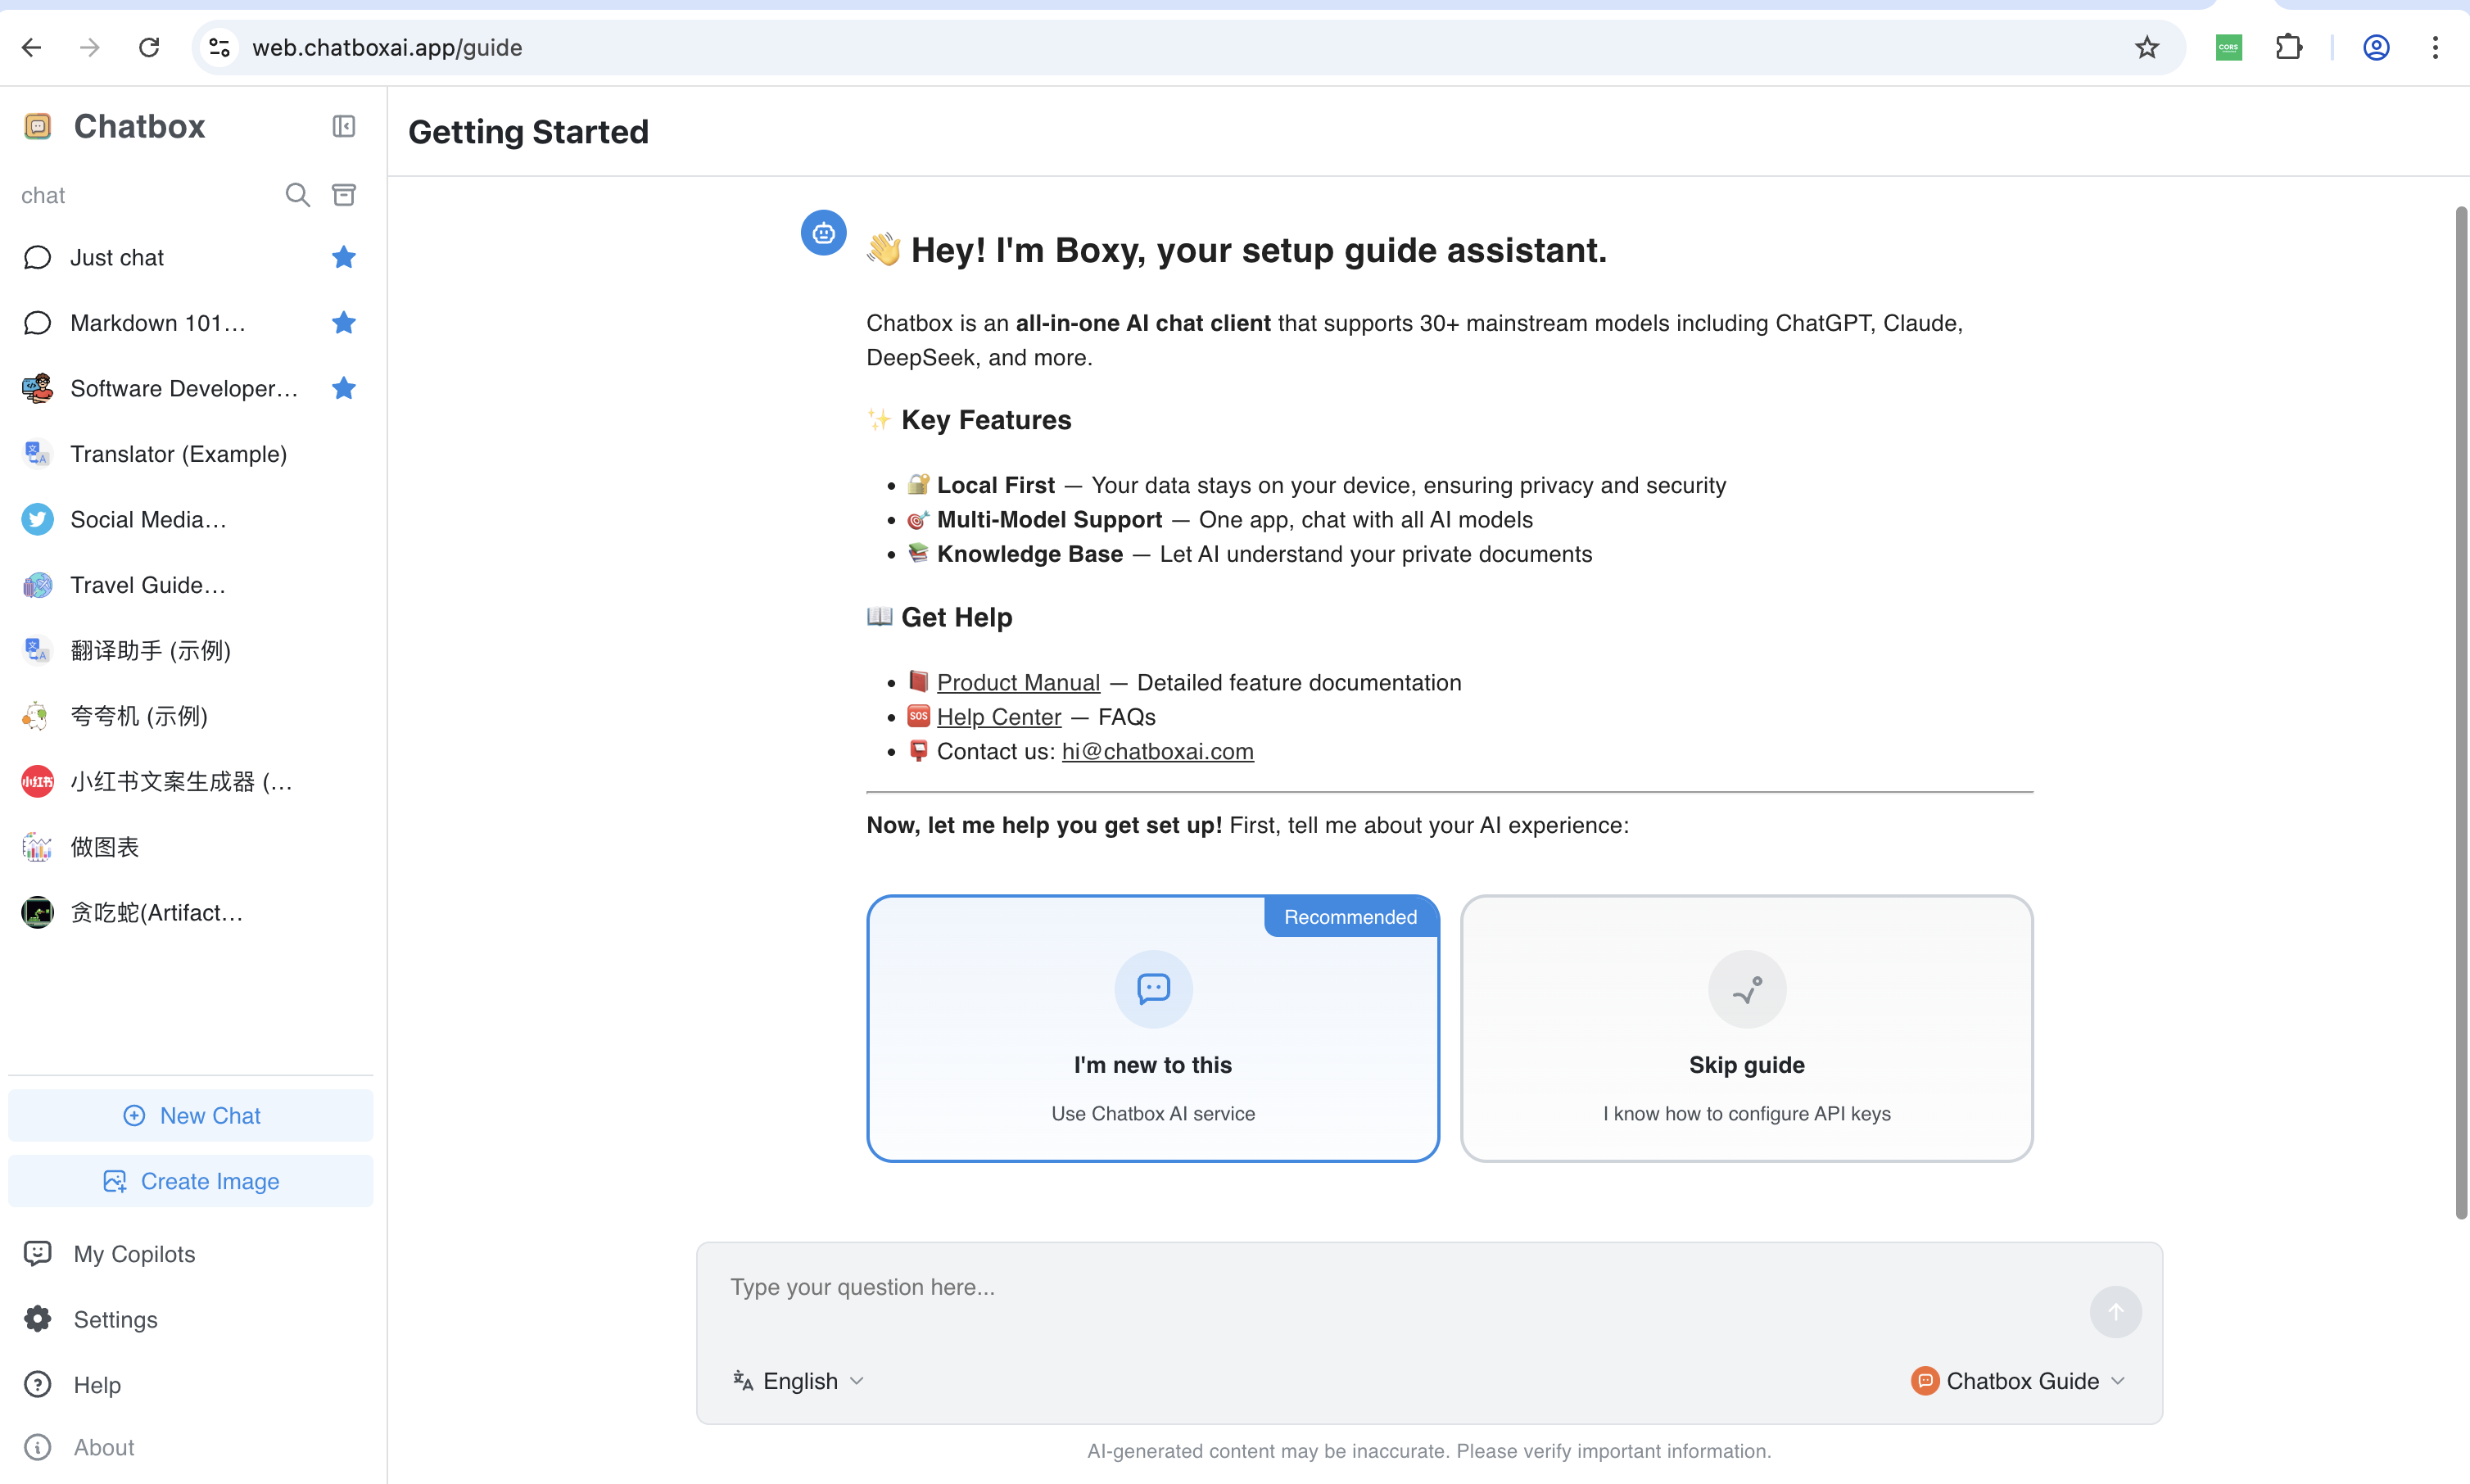2470x1484 pixels.
Task: Open the browser extensions puzzle icon
Action: (x=2288, y=47)
